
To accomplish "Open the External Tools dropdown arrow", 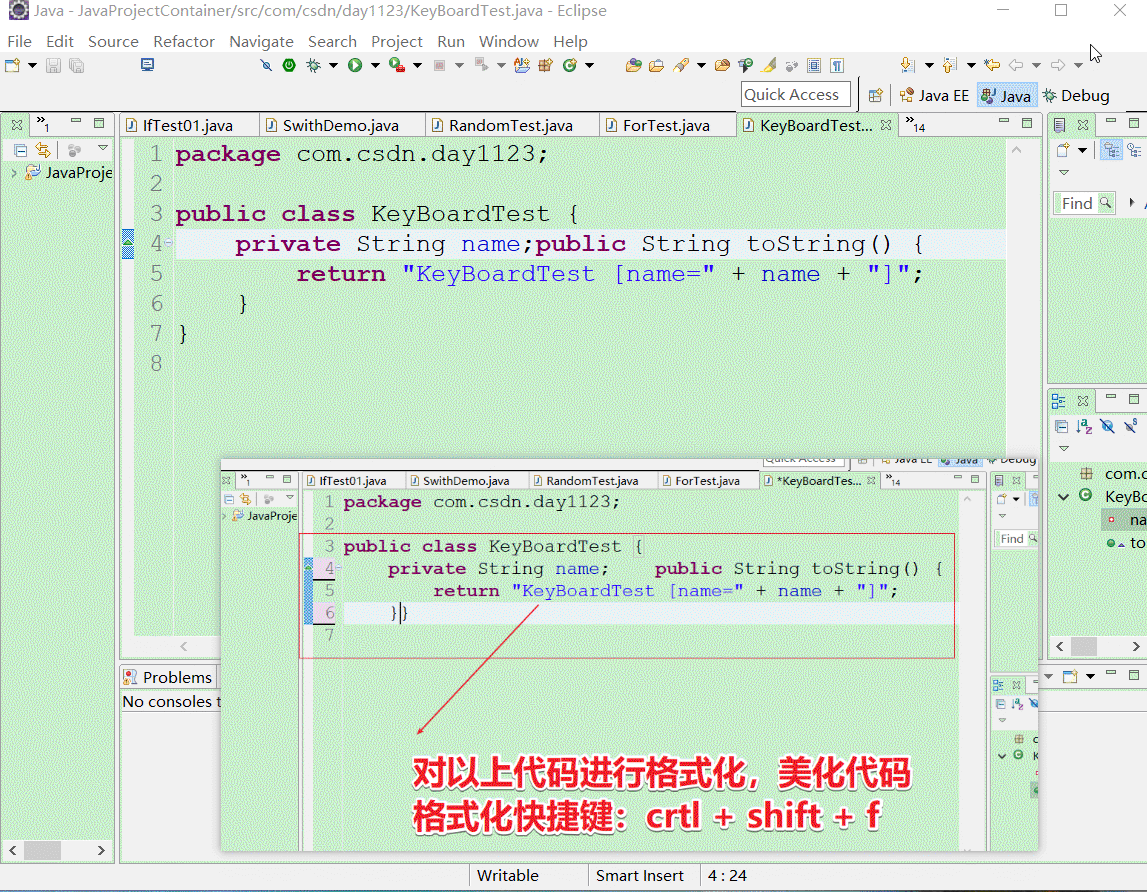I will click(x=418, y=65).
